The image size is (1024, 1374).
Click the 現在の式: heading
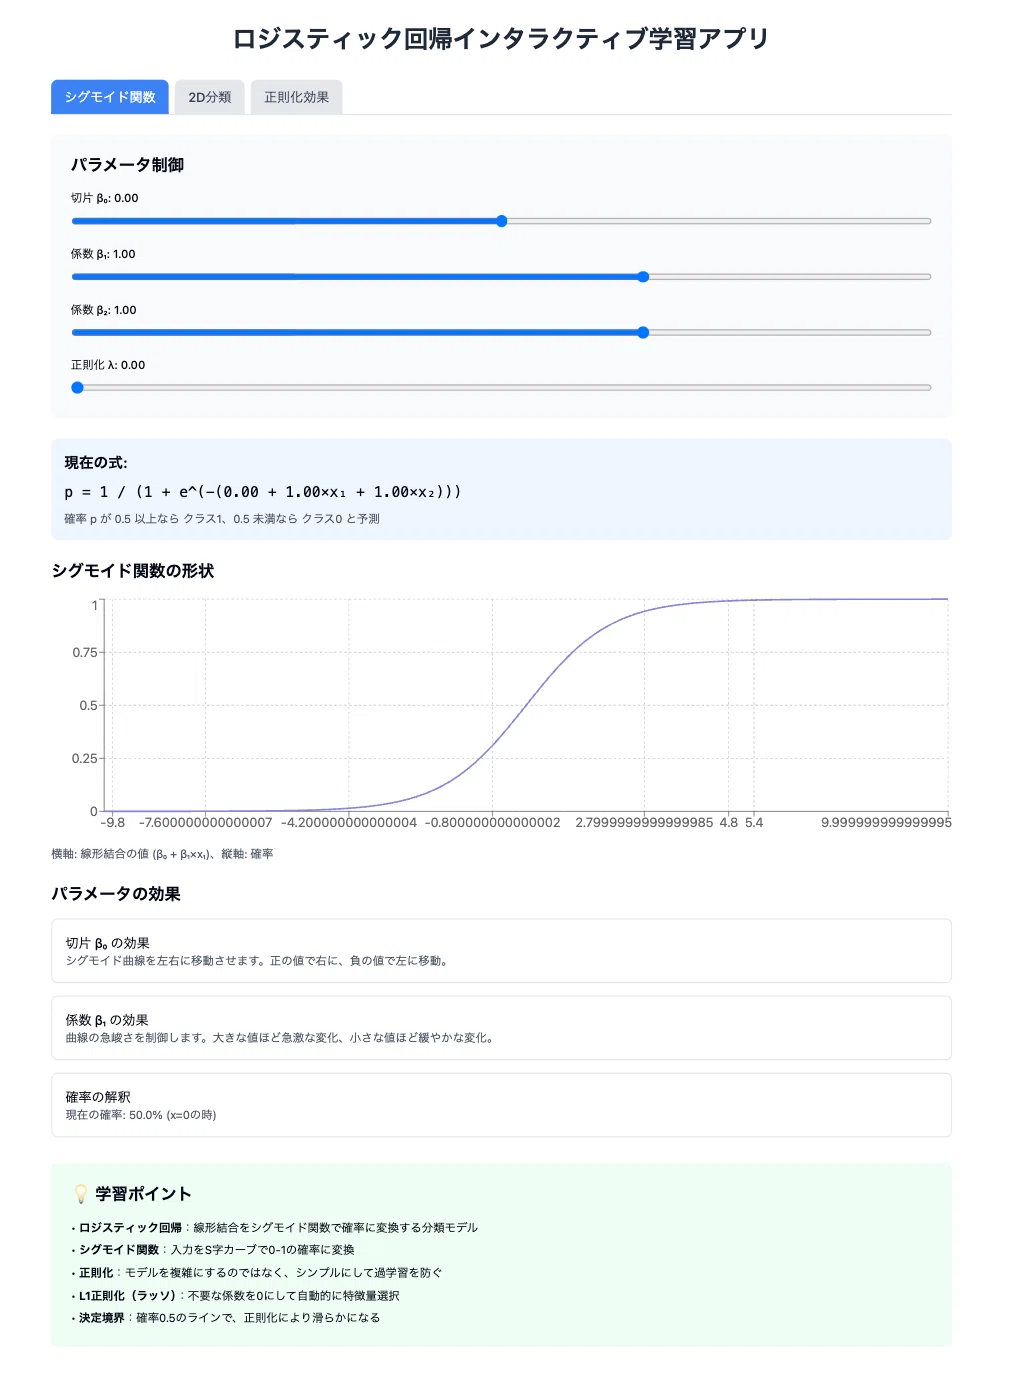point(96,463)
